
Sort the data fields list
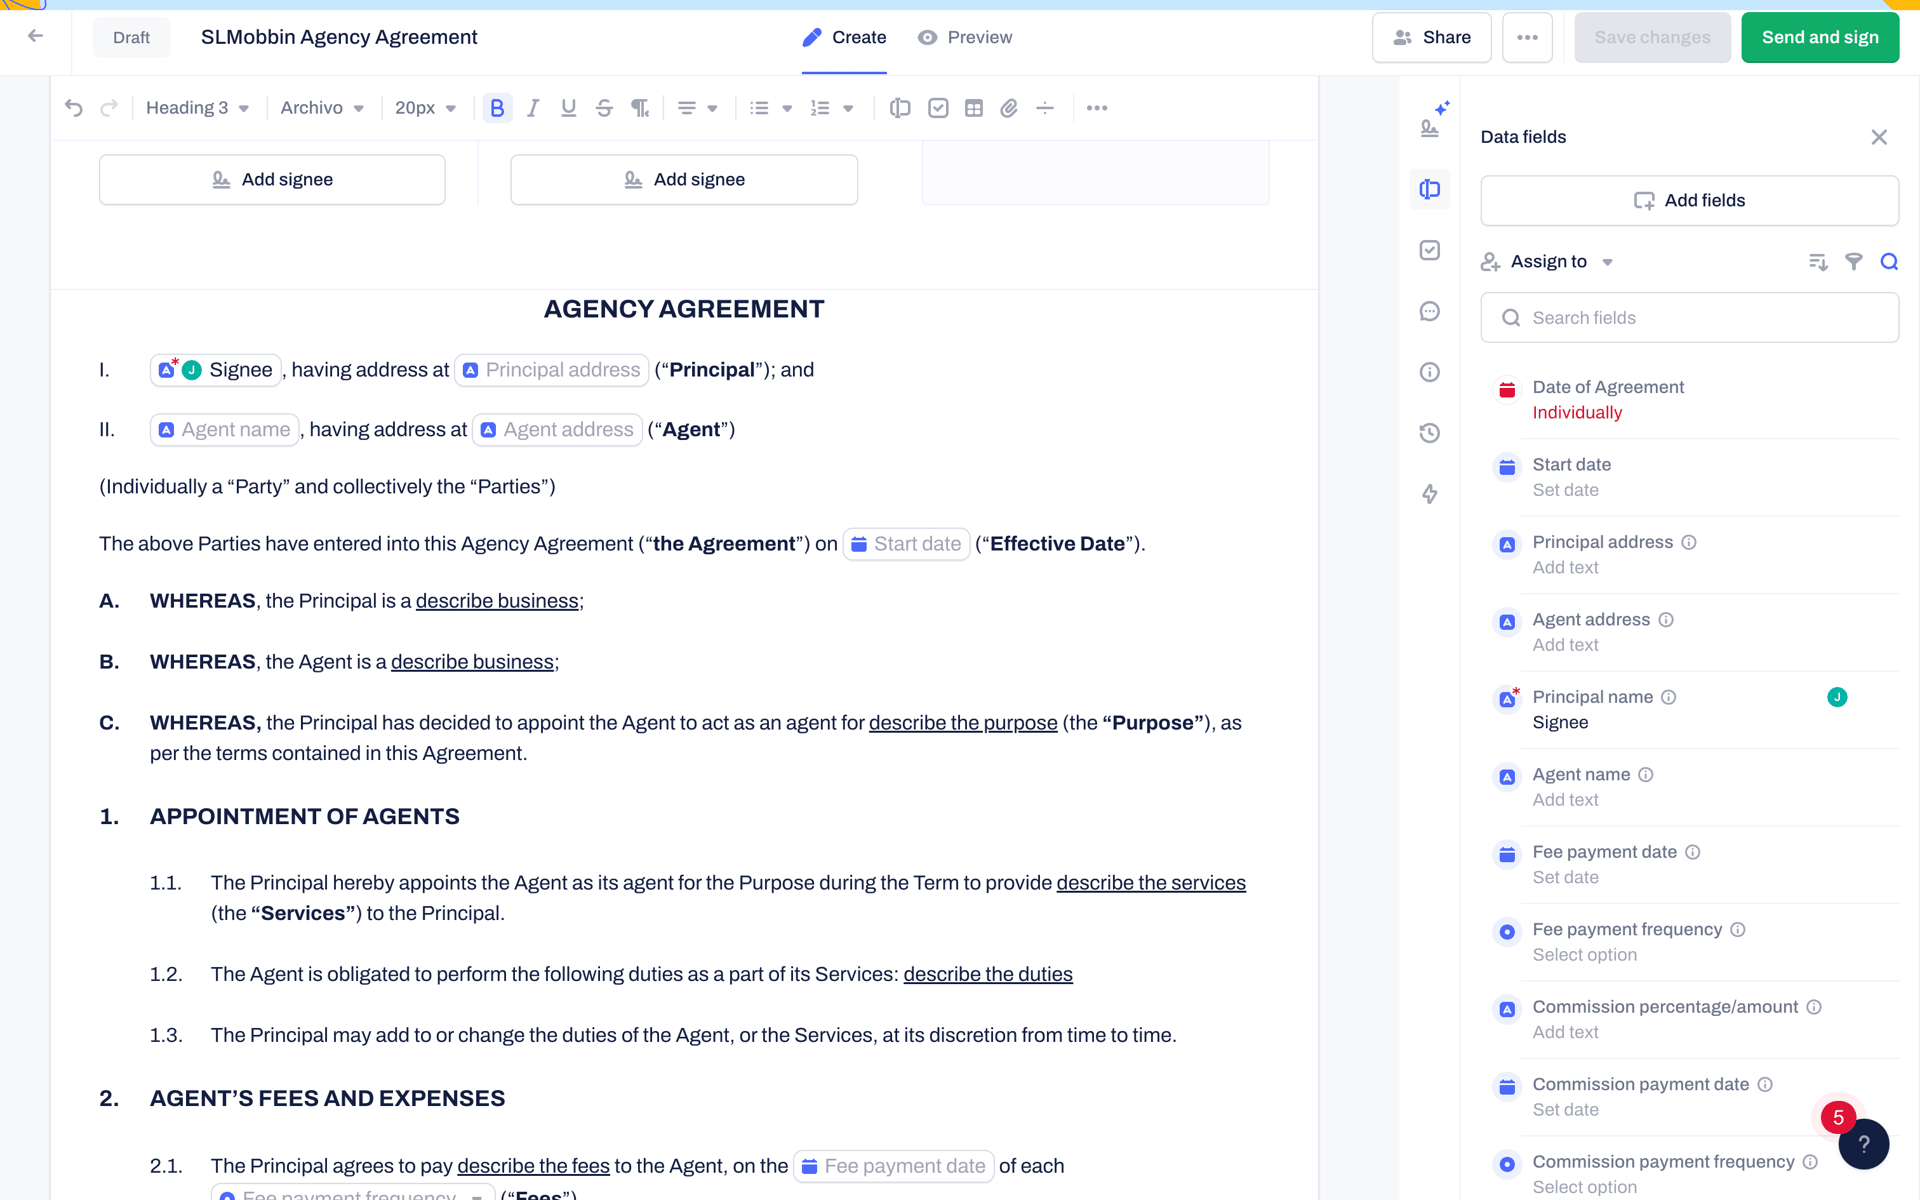coord(1818,262)
